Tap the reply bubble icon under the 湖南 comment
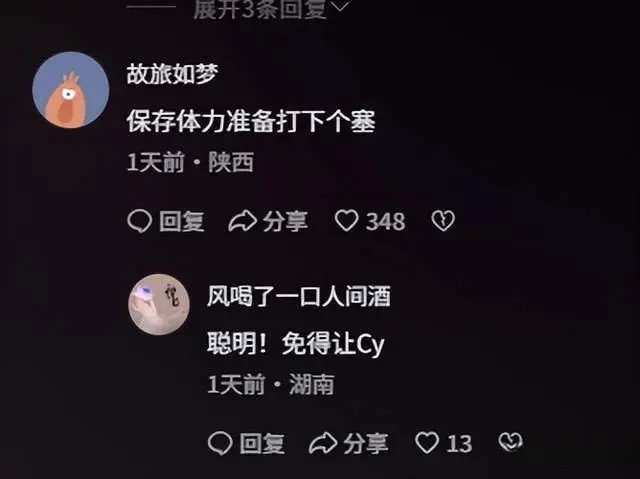 pyautogui.click(x=220, y=443)
